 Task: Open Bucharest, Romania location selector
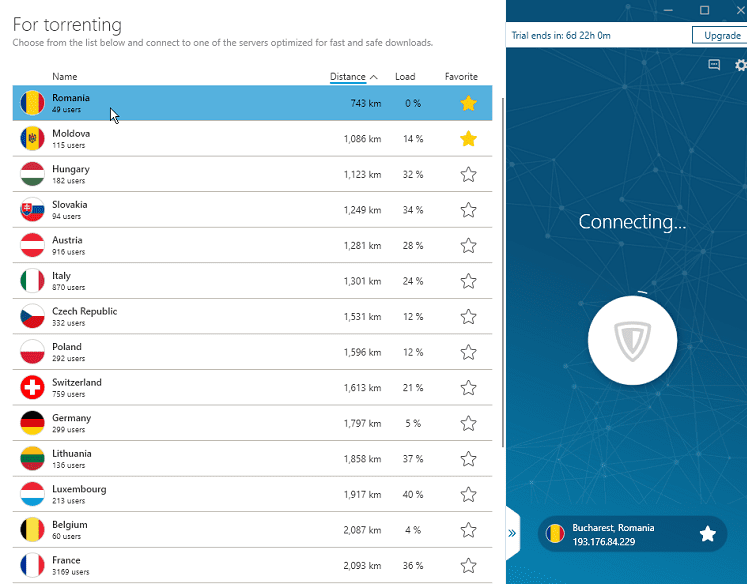coord(632,534)
